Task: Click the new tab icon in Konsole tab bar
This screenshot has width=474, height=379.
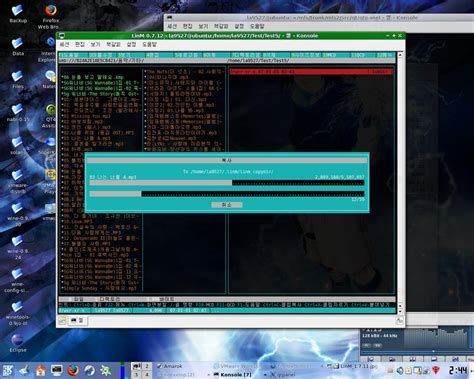Action: pos(62,321)
